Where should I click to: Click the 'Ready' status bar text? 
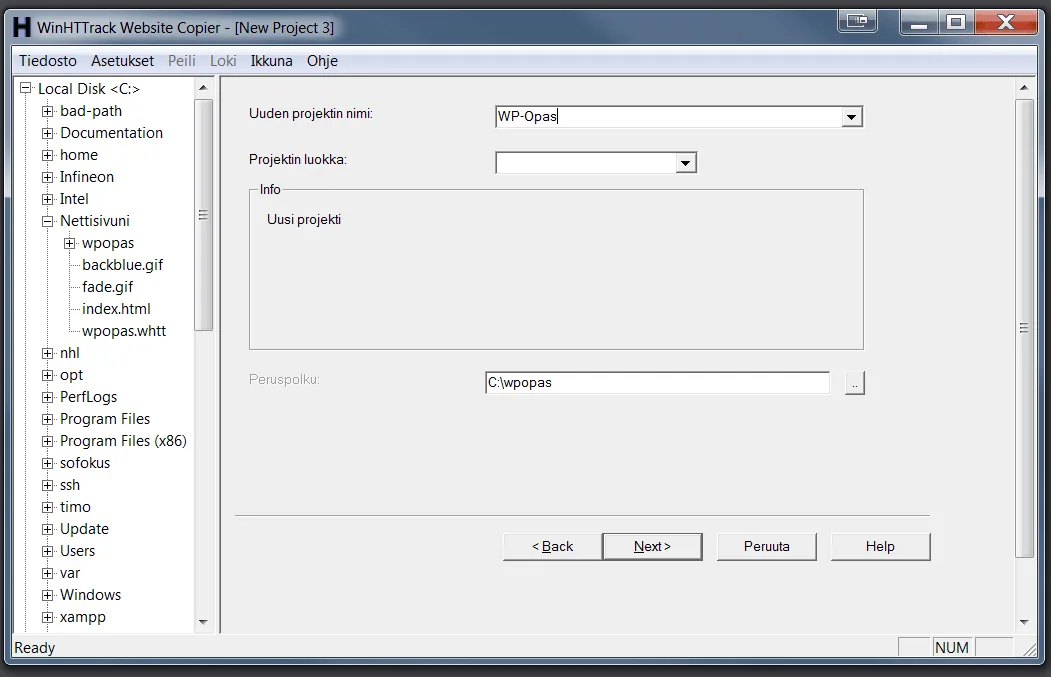coord(35,648)
